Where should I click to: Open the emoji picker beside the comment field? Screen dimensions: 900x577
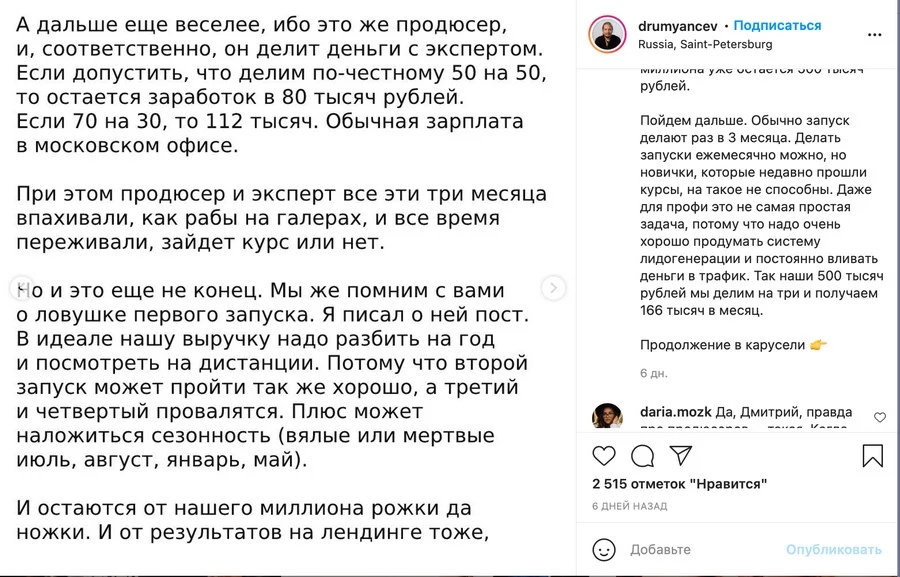[603, 549]
